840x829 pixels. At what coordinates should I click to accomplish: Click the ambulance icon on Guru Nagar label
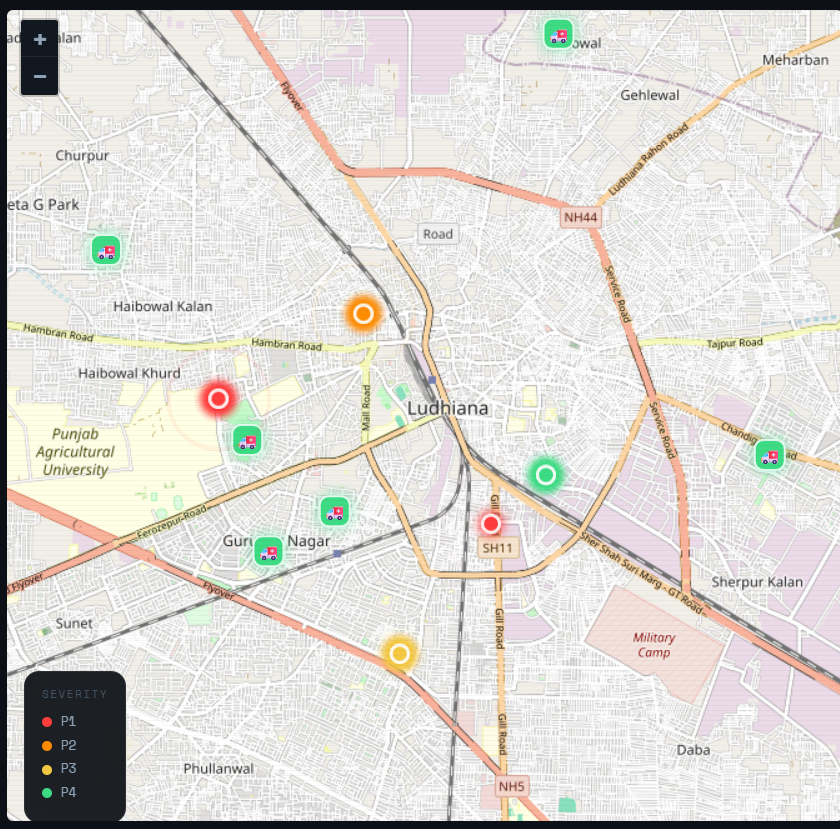click(x=268, y=551)
